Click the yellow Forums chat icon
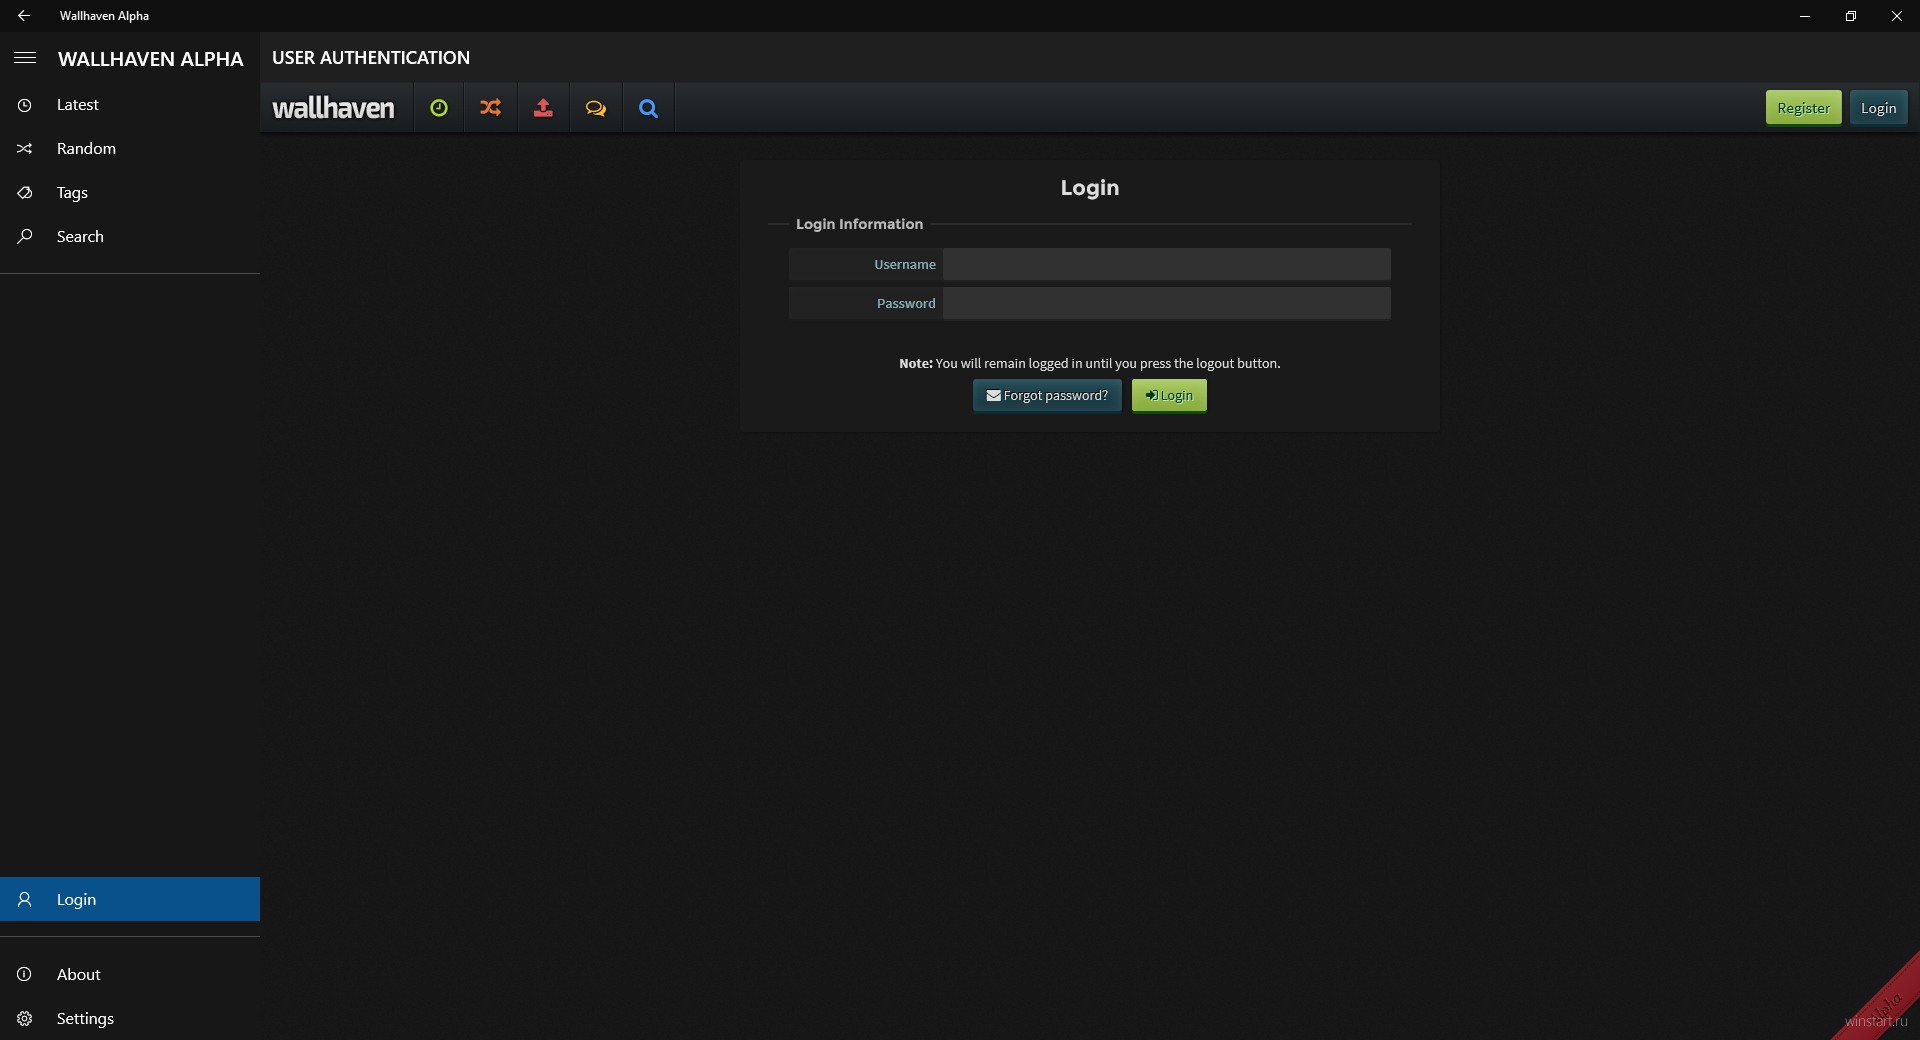Image resolution: width=1920 pixels, height=1040 pixels. click(596, 108)
